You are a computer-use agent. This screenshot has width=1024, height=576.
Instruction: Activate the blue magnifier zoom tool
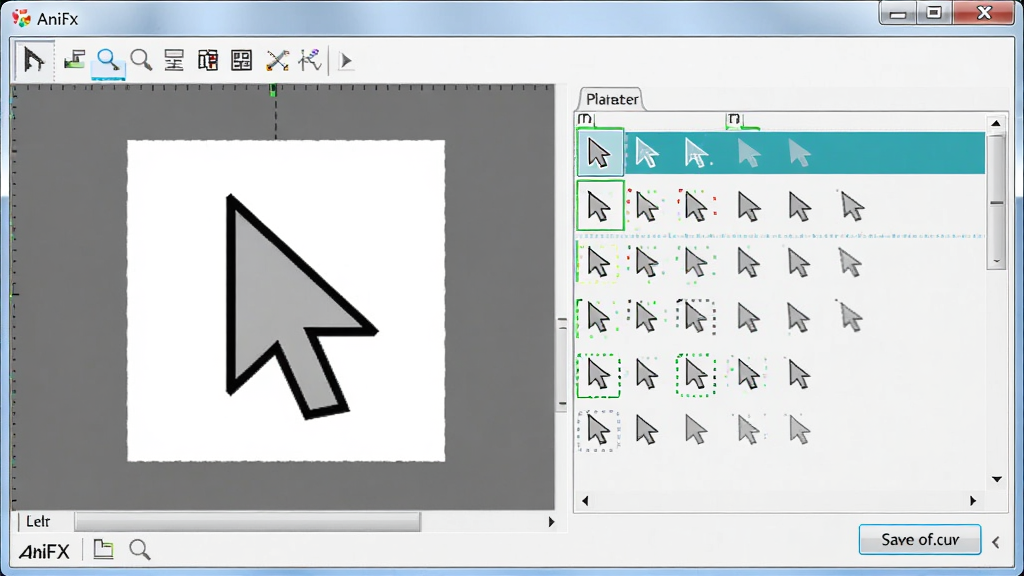pos(108,61)
